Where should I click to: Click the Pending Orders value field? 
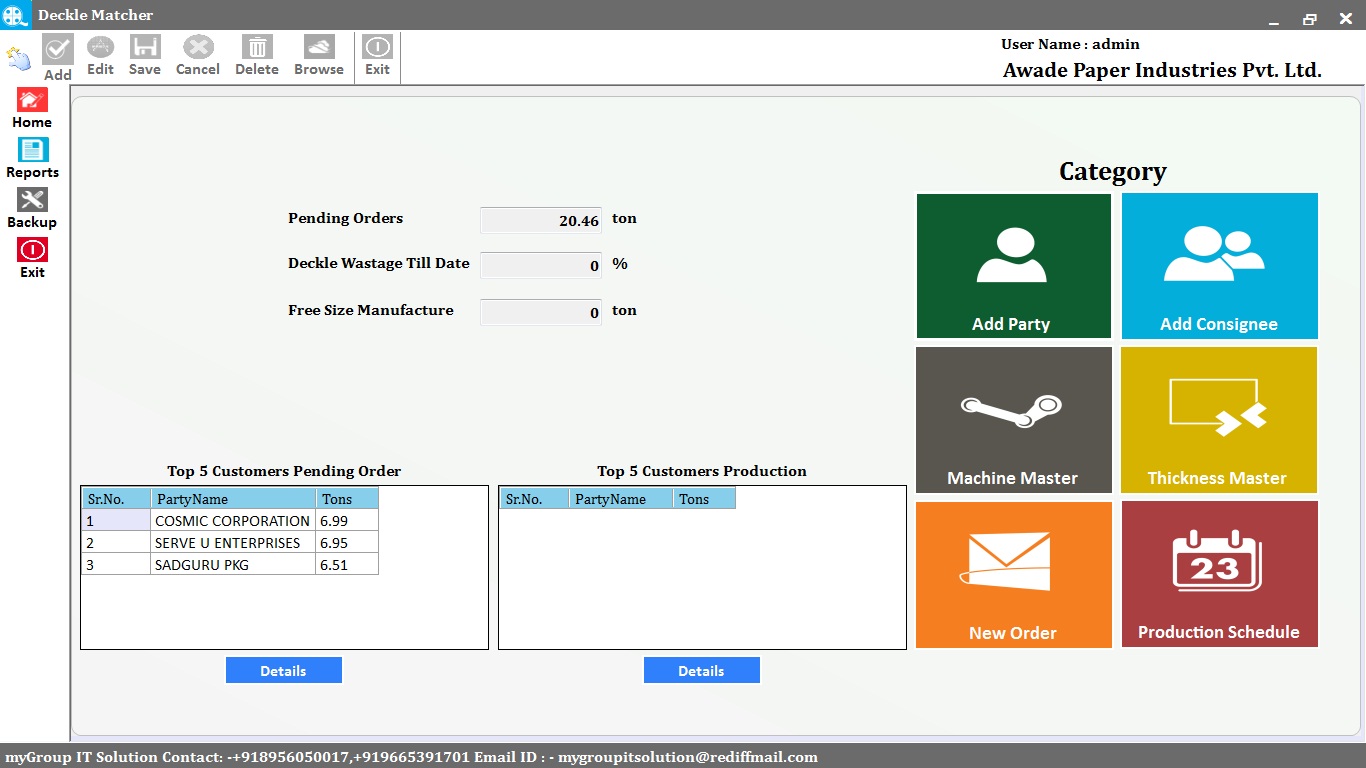540,220
